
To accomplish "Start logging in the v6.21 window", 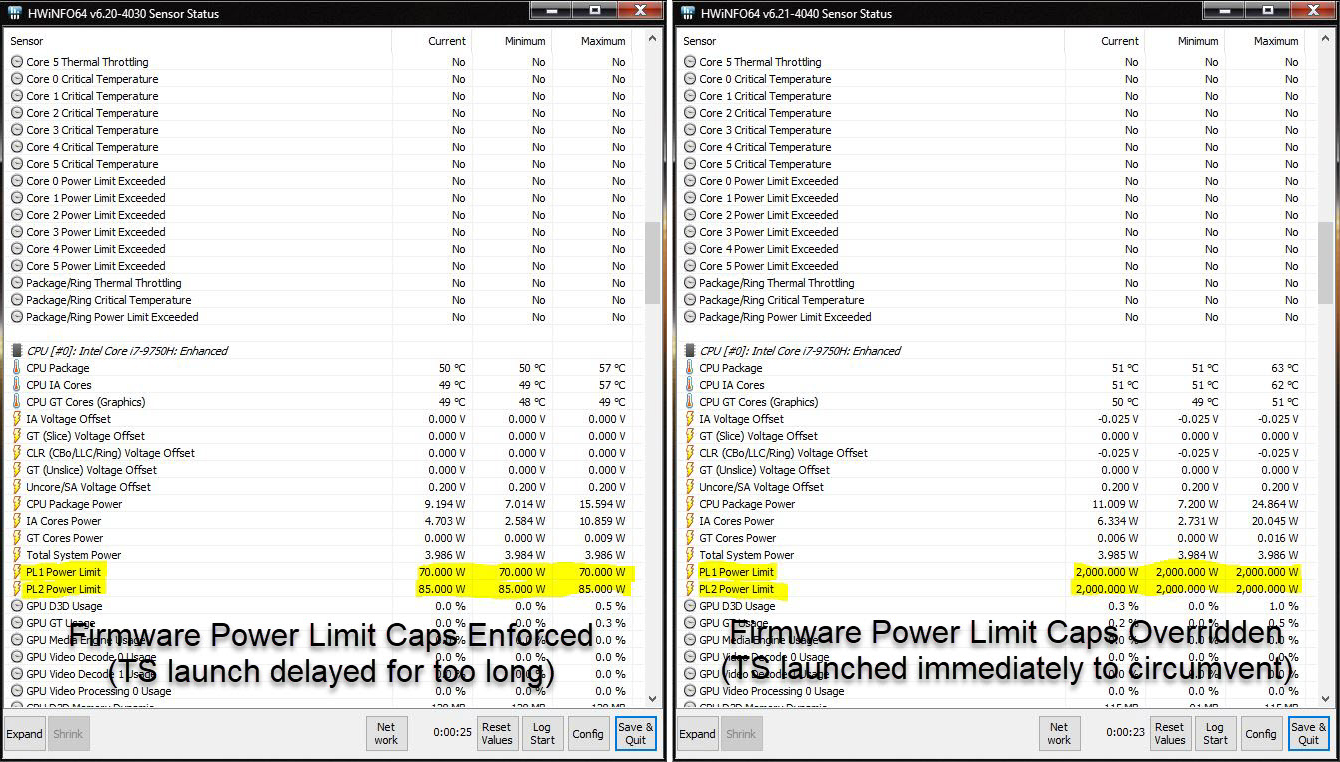I will pyautogui.click(x=1215, y=733).
